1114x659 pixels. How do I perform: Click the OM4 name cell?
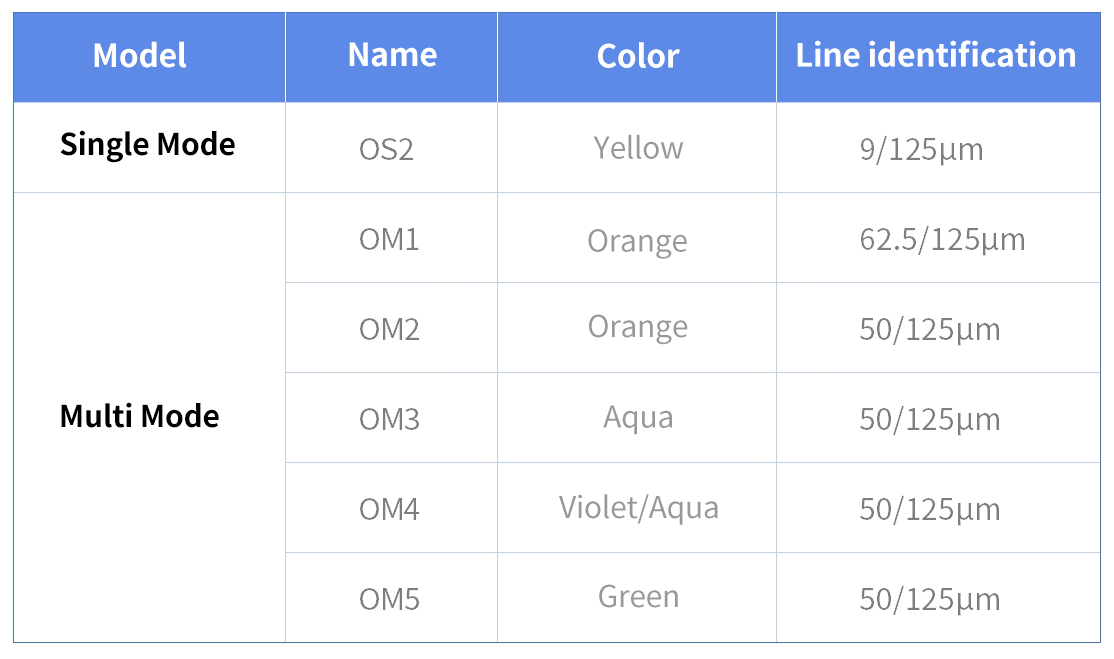(391, 508)
